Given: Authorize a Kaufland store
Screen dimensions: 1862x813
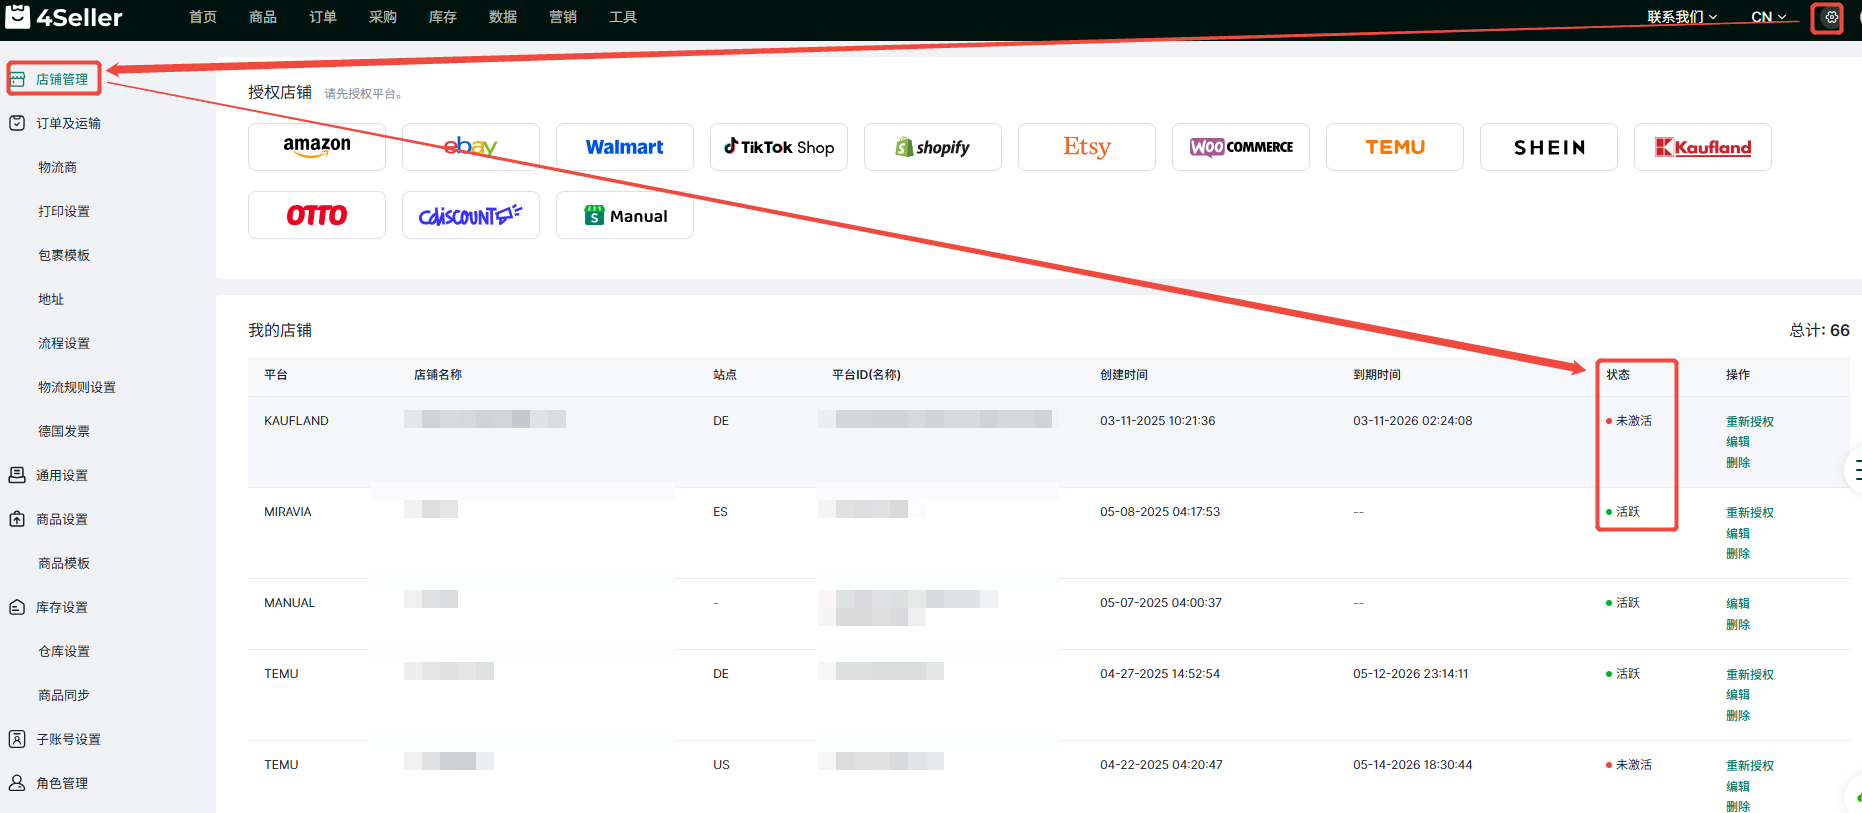Looking at the screenshot, I should click(x=1703, y=147).
